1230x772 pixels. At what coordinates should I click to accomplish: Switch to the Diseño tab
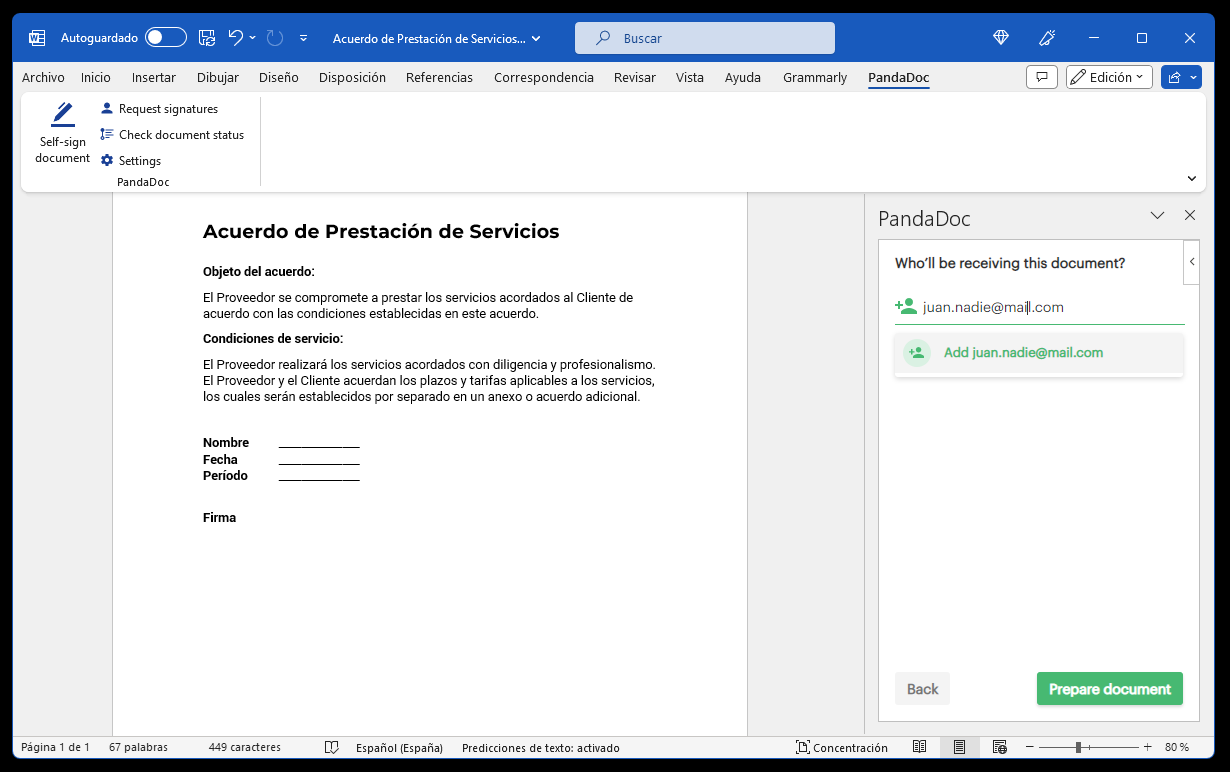[278, 77]
